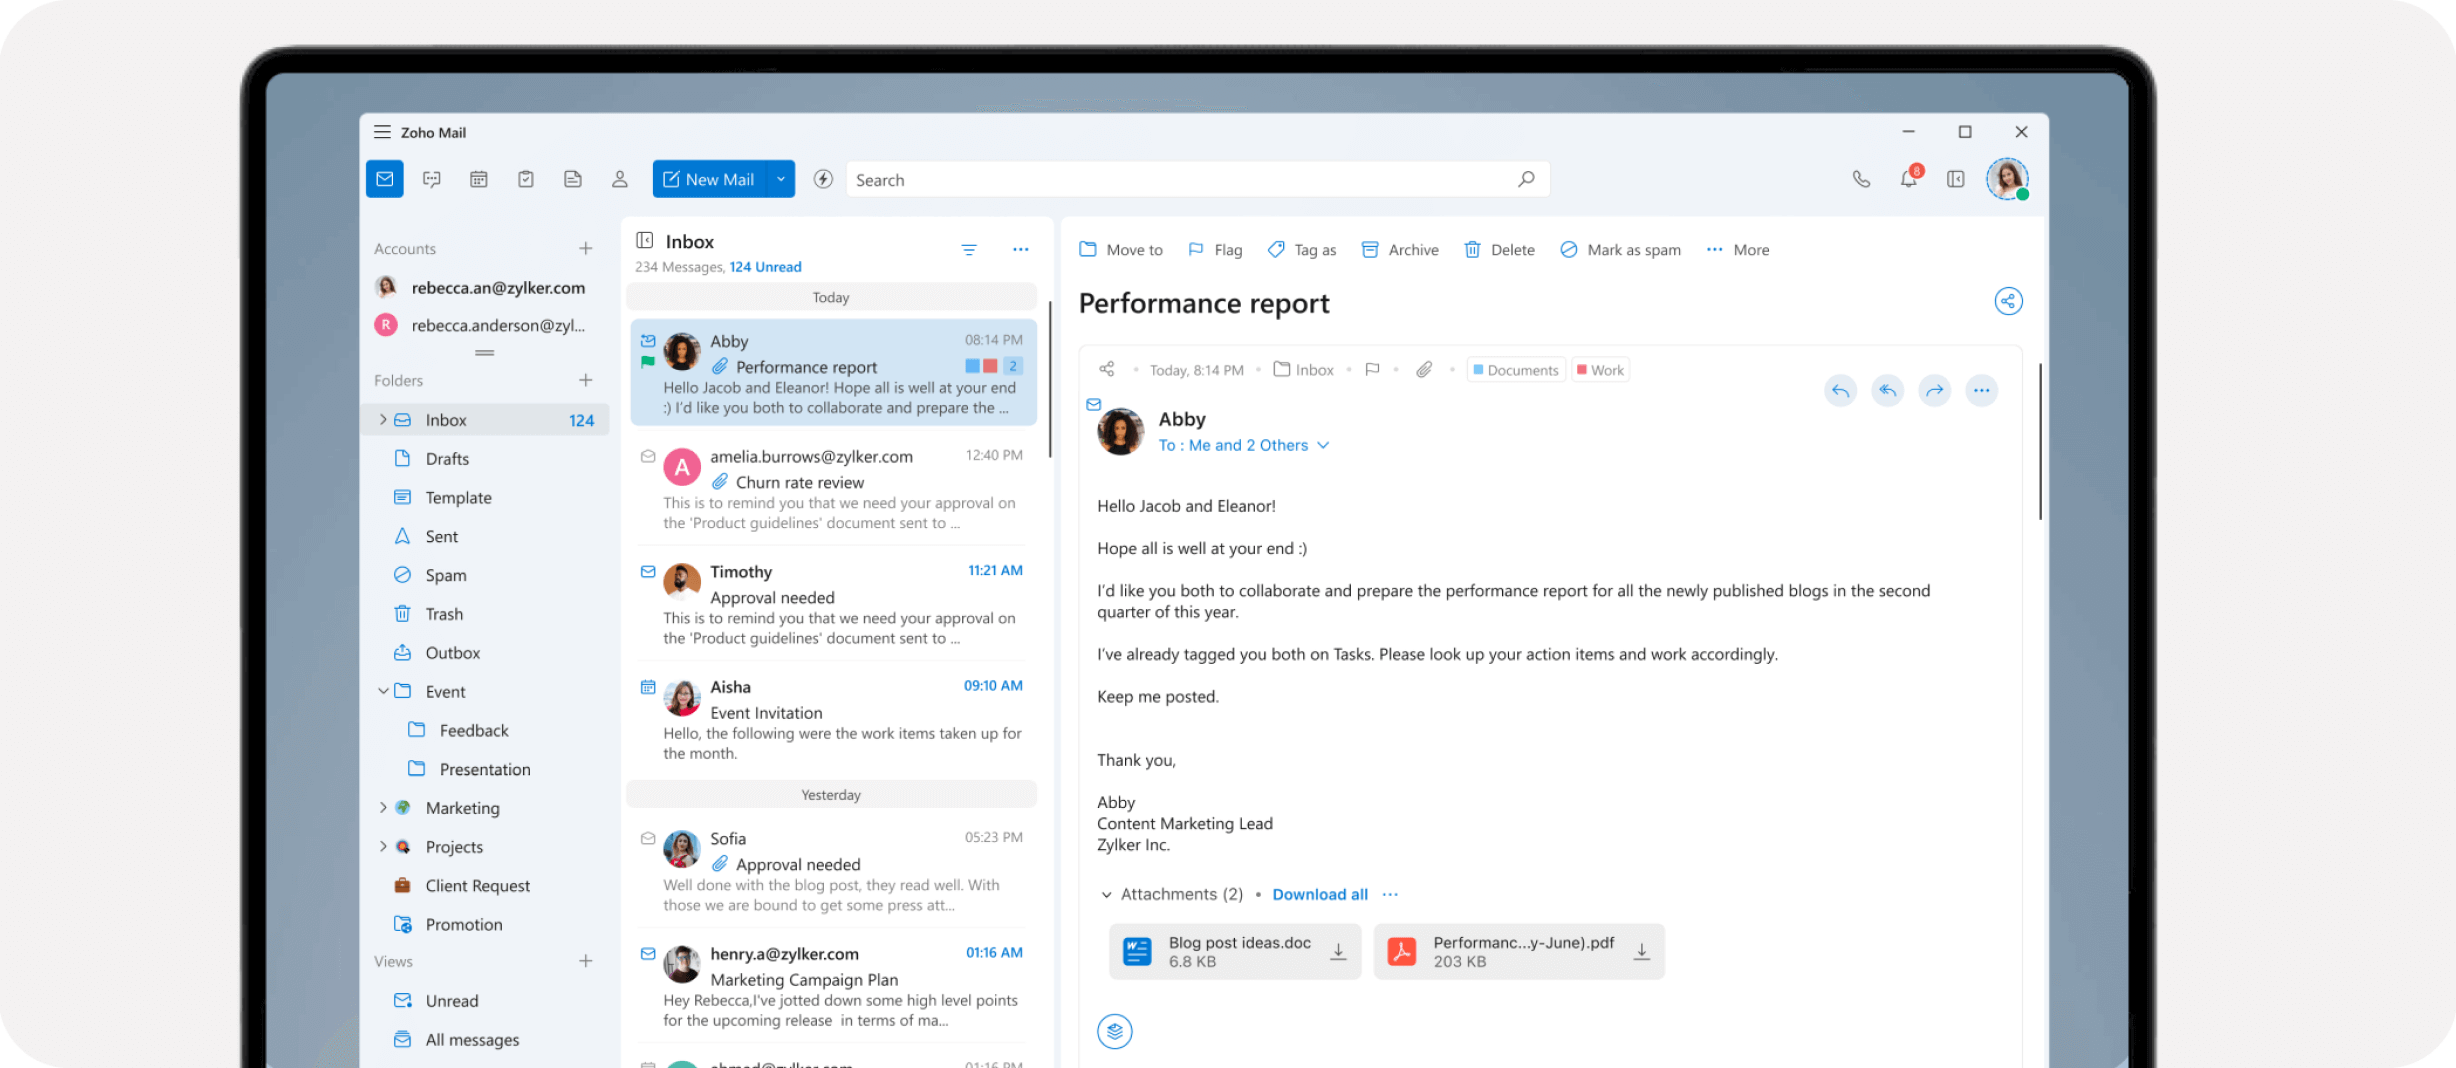Screen dimensions: 2456x1068
Task: Collapse the Attachments (2) section
Action: coord(1106,895)
